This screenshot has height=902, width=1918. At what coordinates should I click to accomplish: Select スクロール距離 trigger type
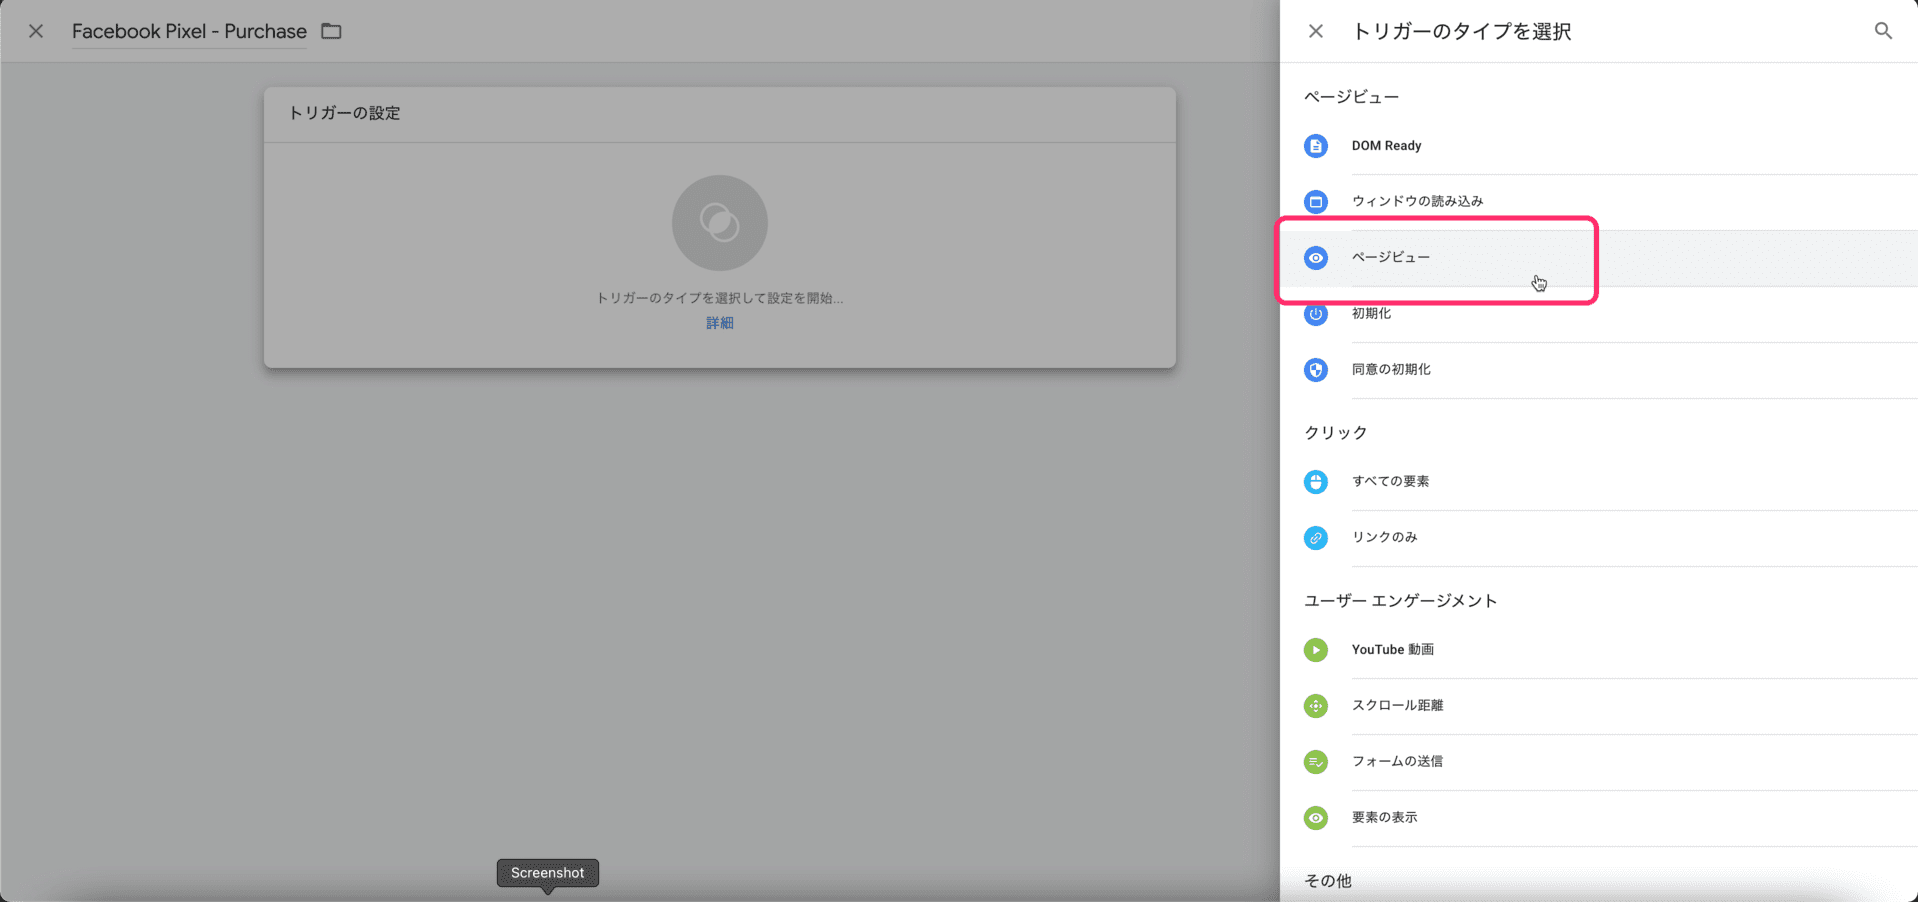[x=1599, y=706]
